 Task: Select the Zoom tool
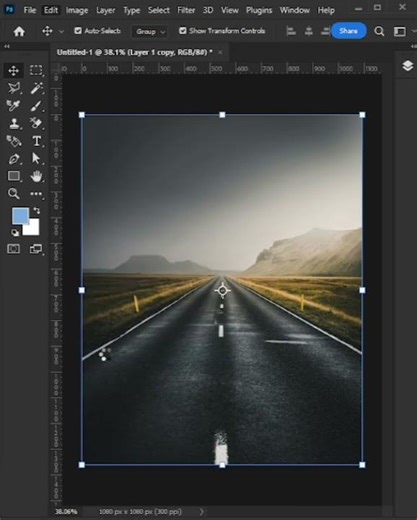[x=13, y=194]
